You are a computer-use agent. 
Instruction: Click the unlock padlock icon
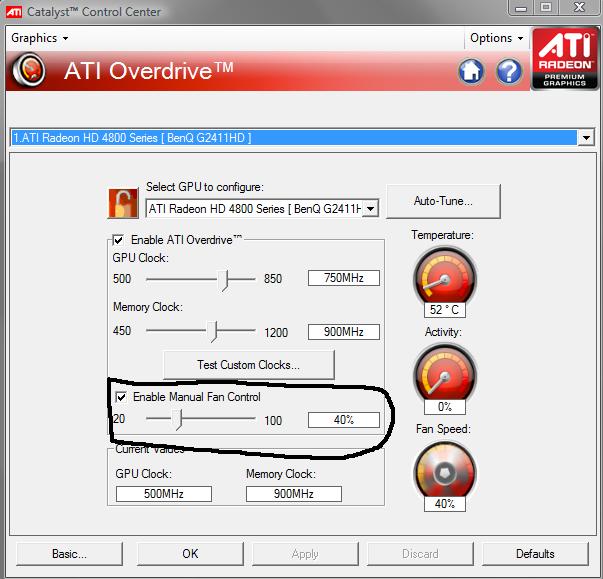coord(123,203)
